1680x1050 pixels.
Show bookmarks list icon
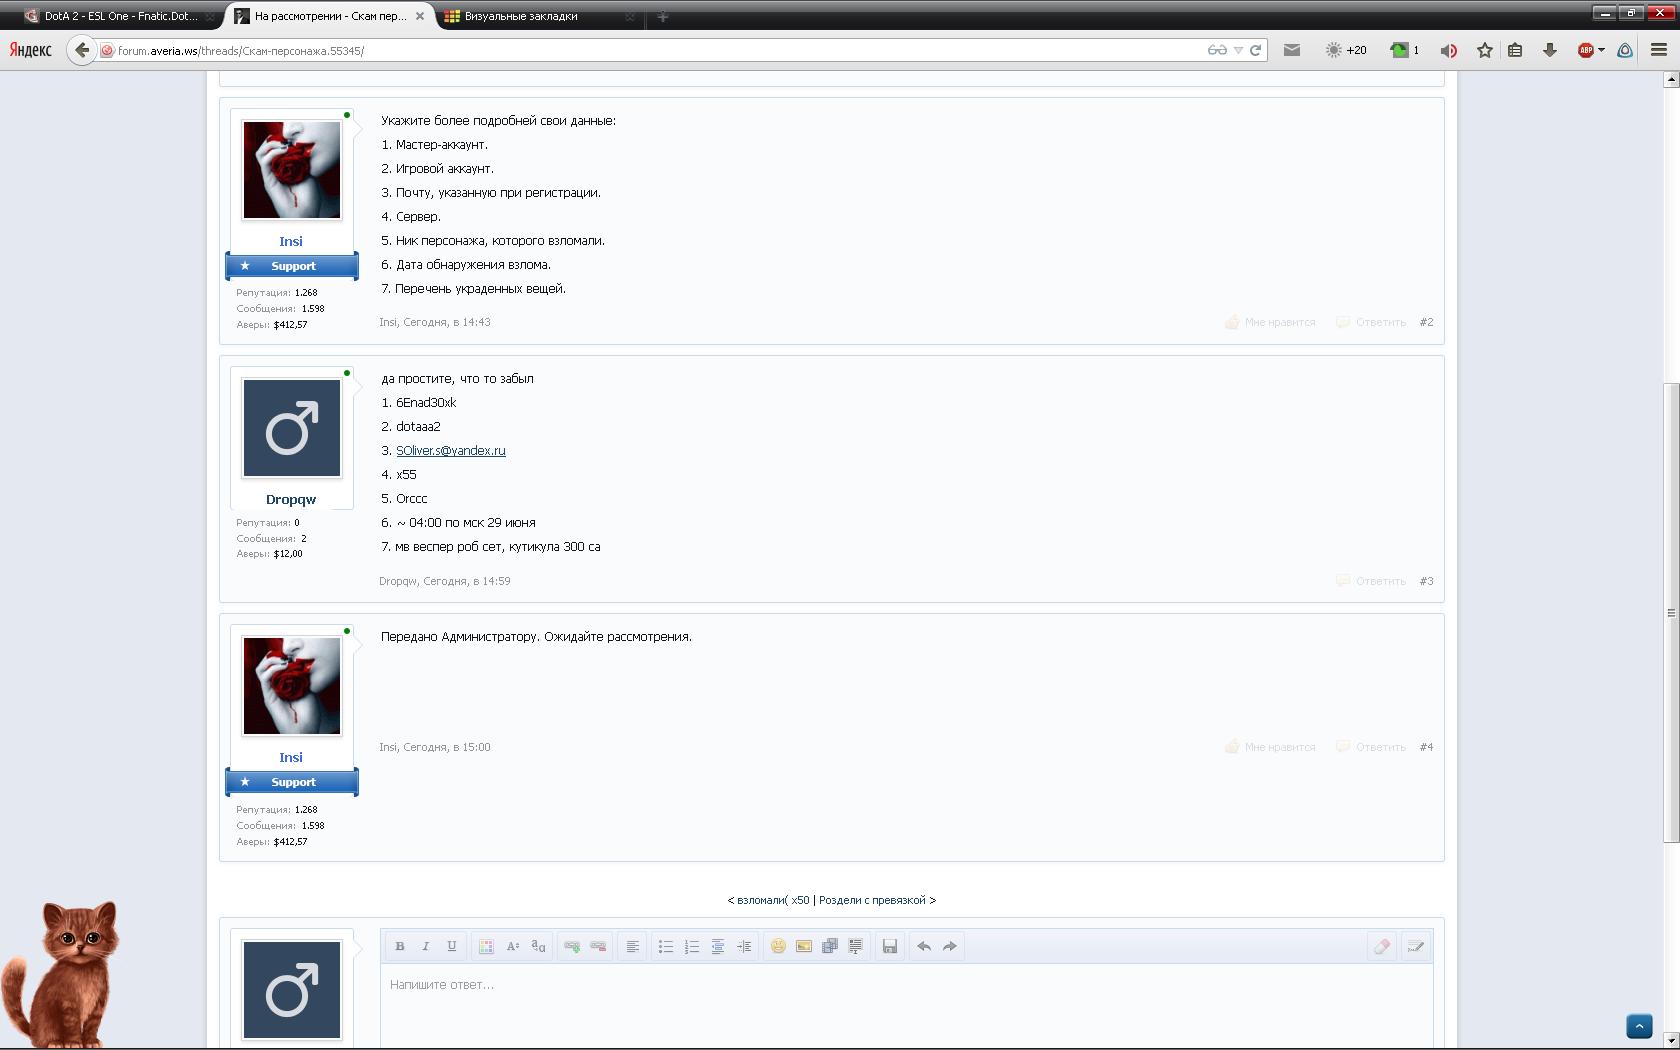[x=1515, y=50]
